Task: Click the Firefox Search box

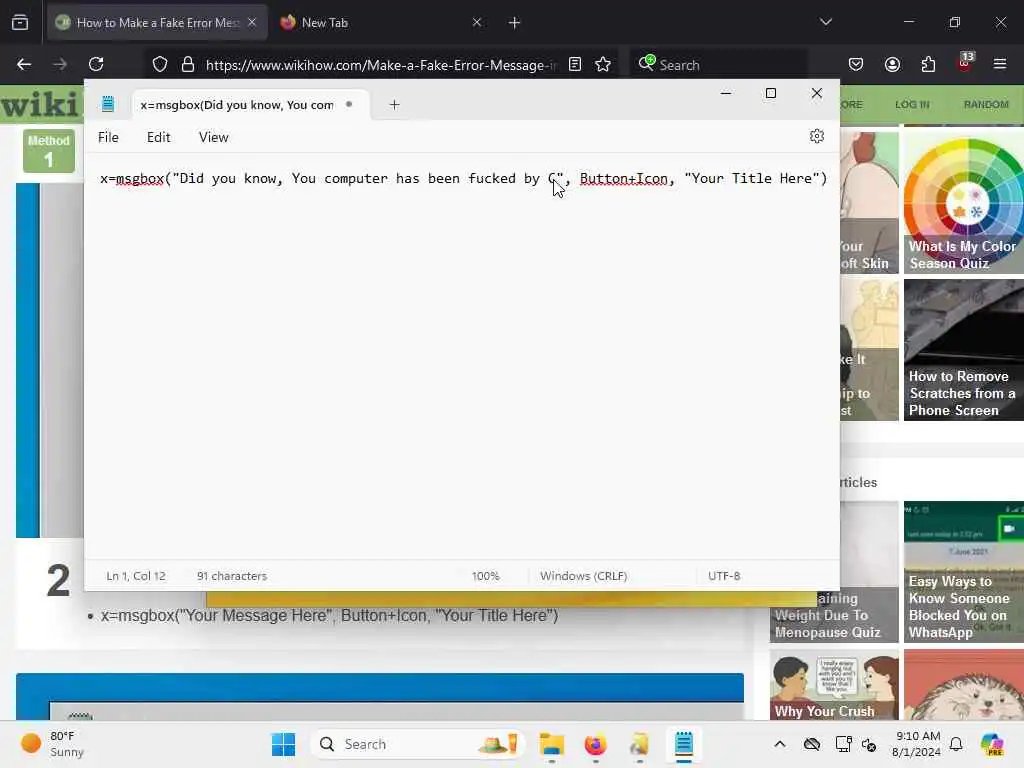Action: point(718,65)
